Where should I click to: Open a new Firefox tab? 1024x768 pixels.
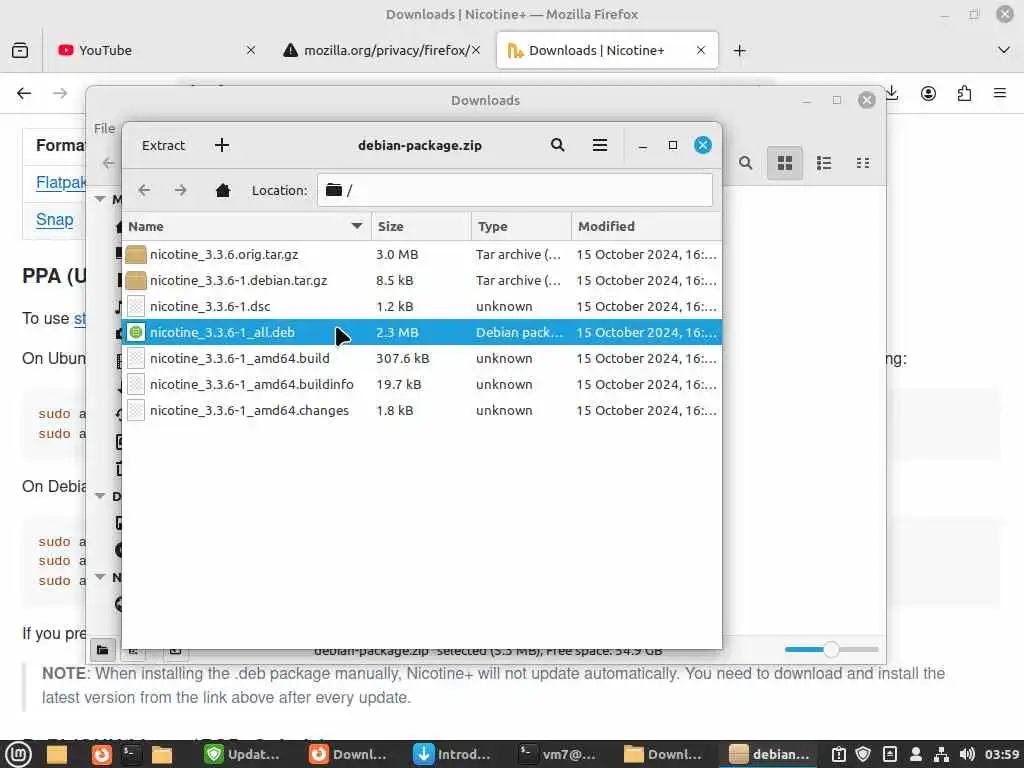pyautogui.click(x=739, y=50)
